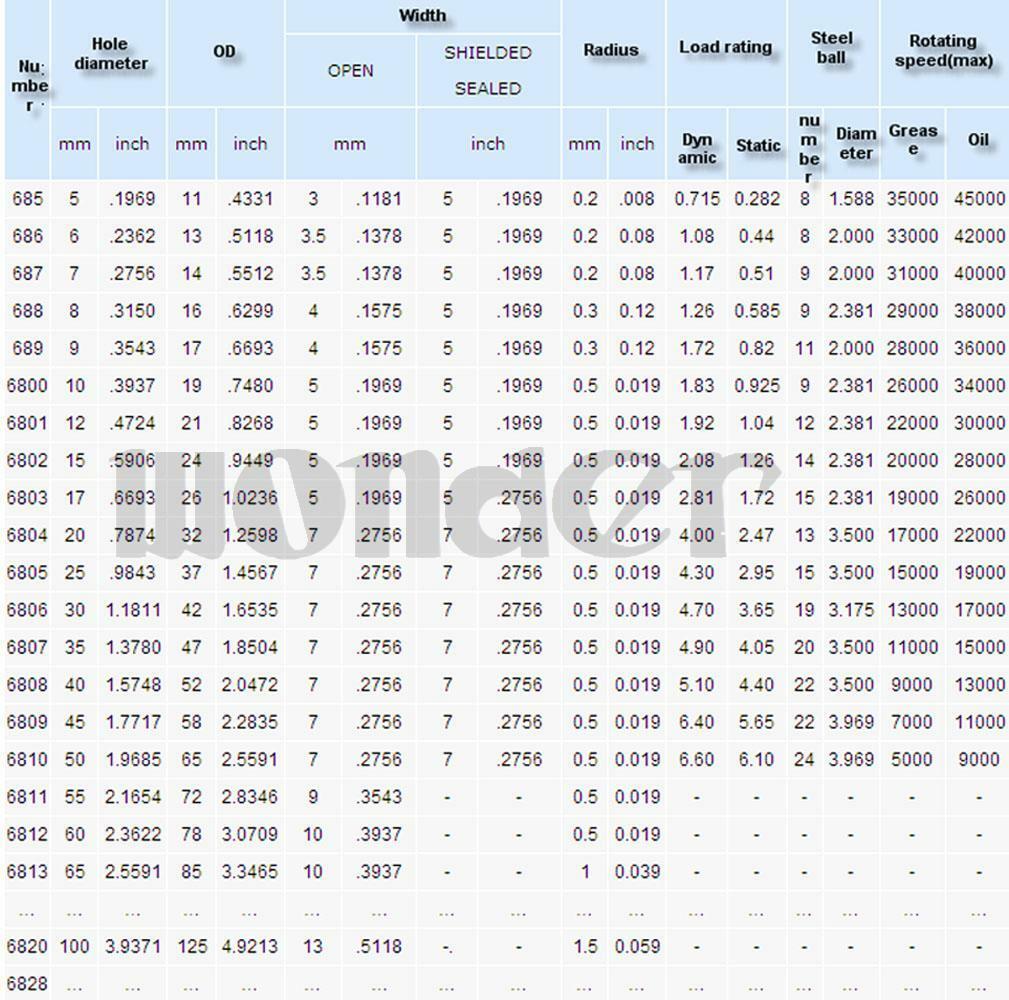Screen dimensions: 1009x1000
Task: Click the Static load subheader
Action: 758,146
